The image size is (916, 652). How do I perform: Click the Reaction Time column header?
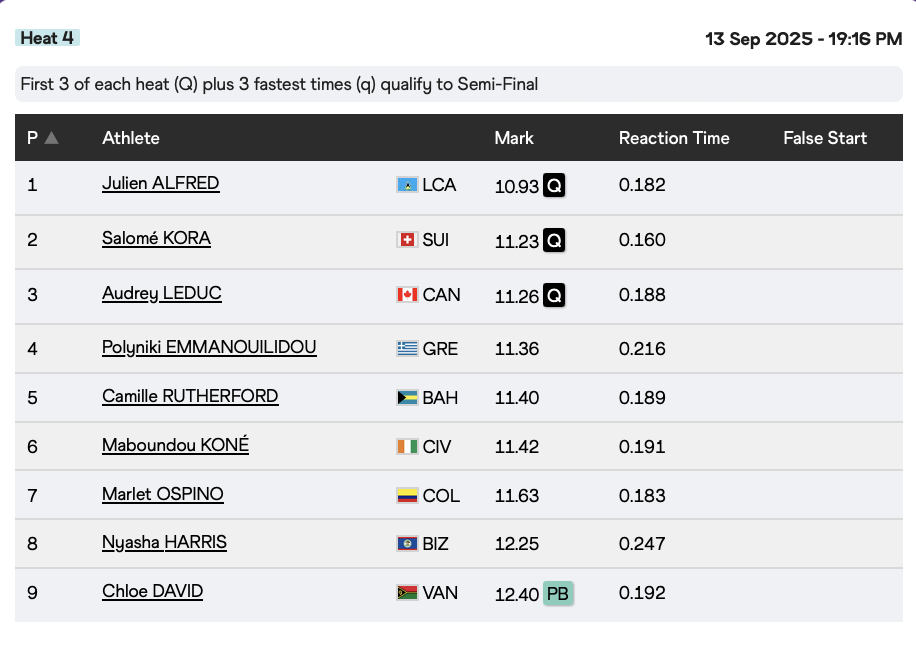click(674, 138)
